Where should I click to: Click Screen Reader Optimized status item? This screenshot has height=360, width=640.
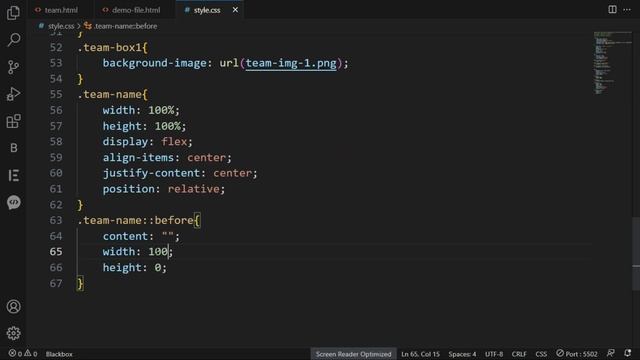tap(353, 354)
